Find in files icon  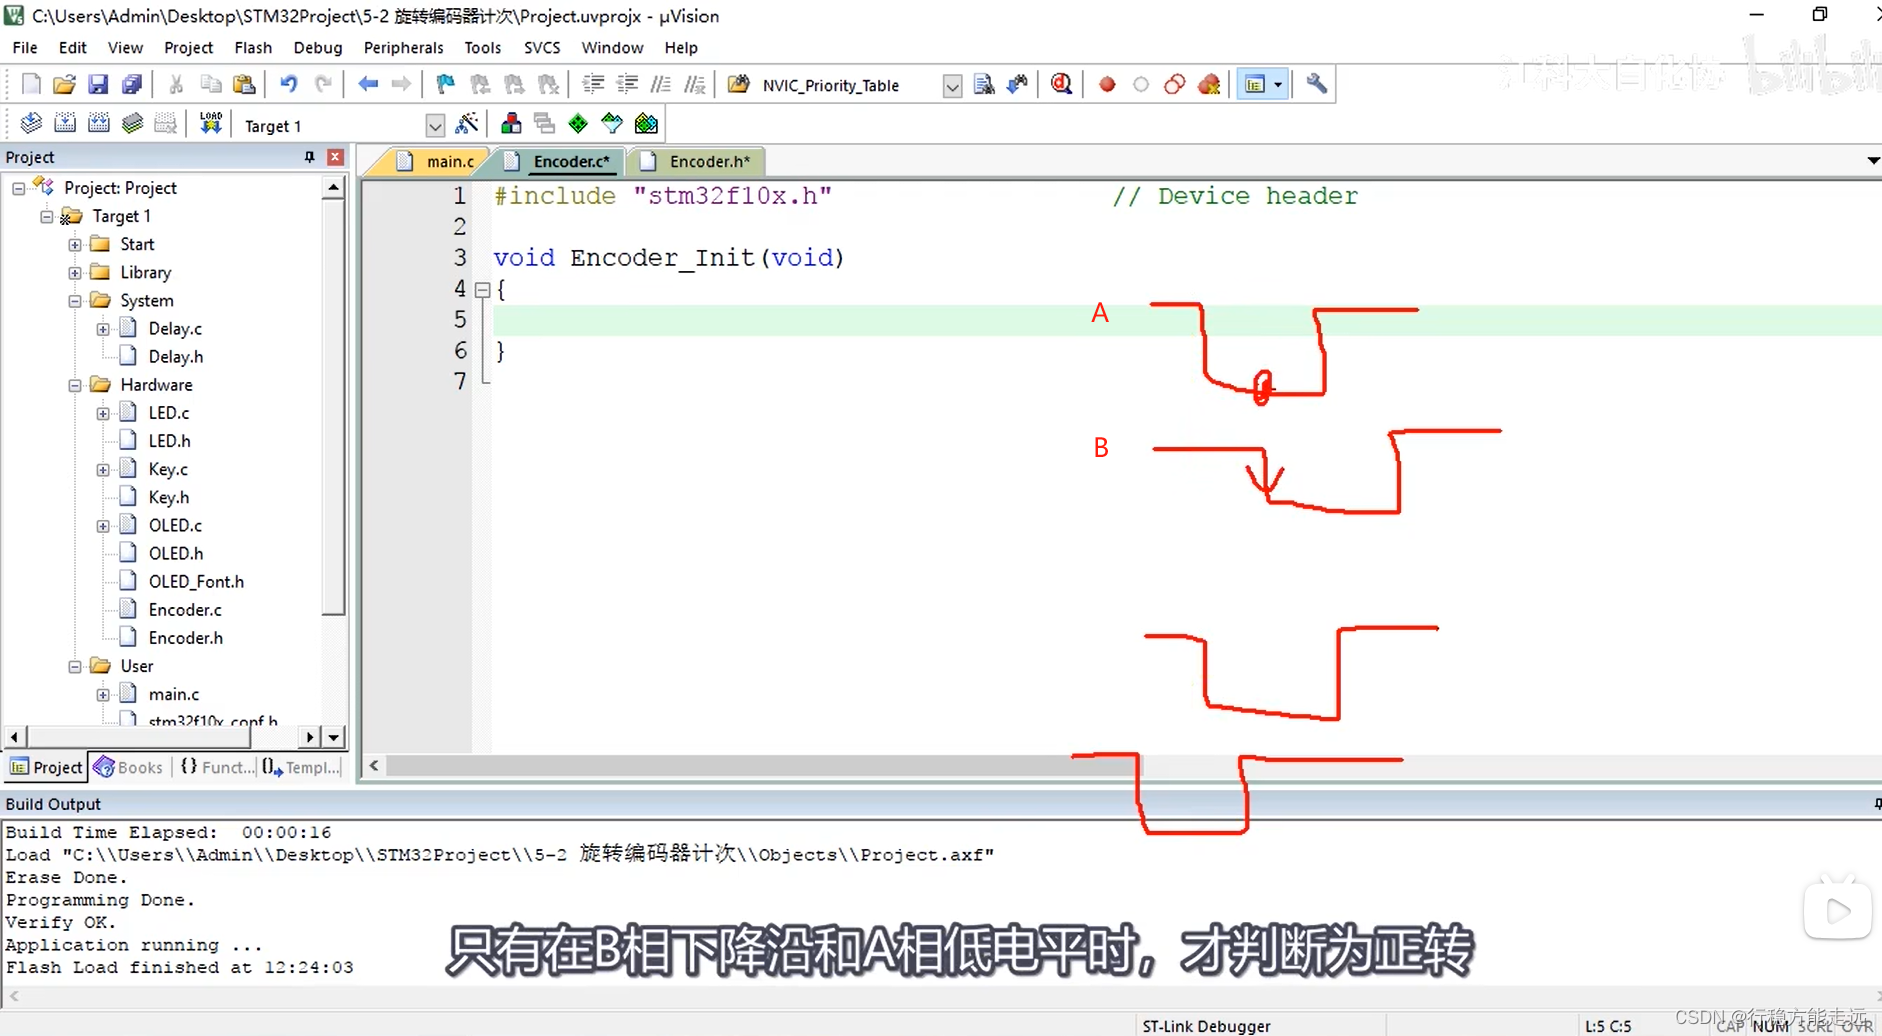coord(739,84)
